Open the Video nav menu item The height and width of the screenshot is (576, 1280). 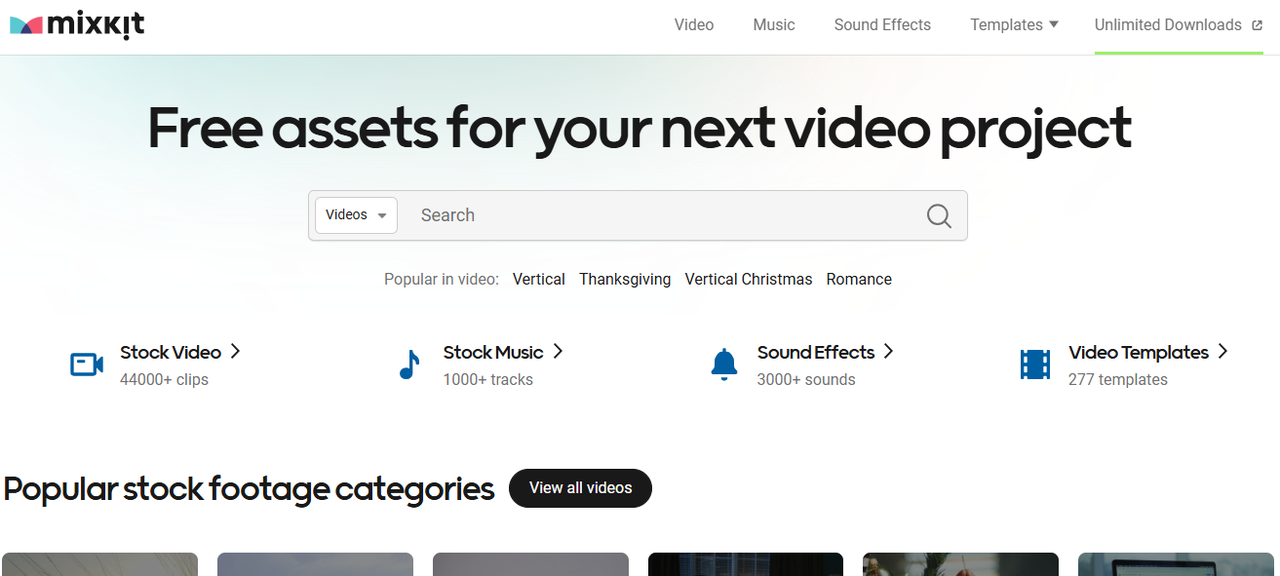click(x=694, y=25)
